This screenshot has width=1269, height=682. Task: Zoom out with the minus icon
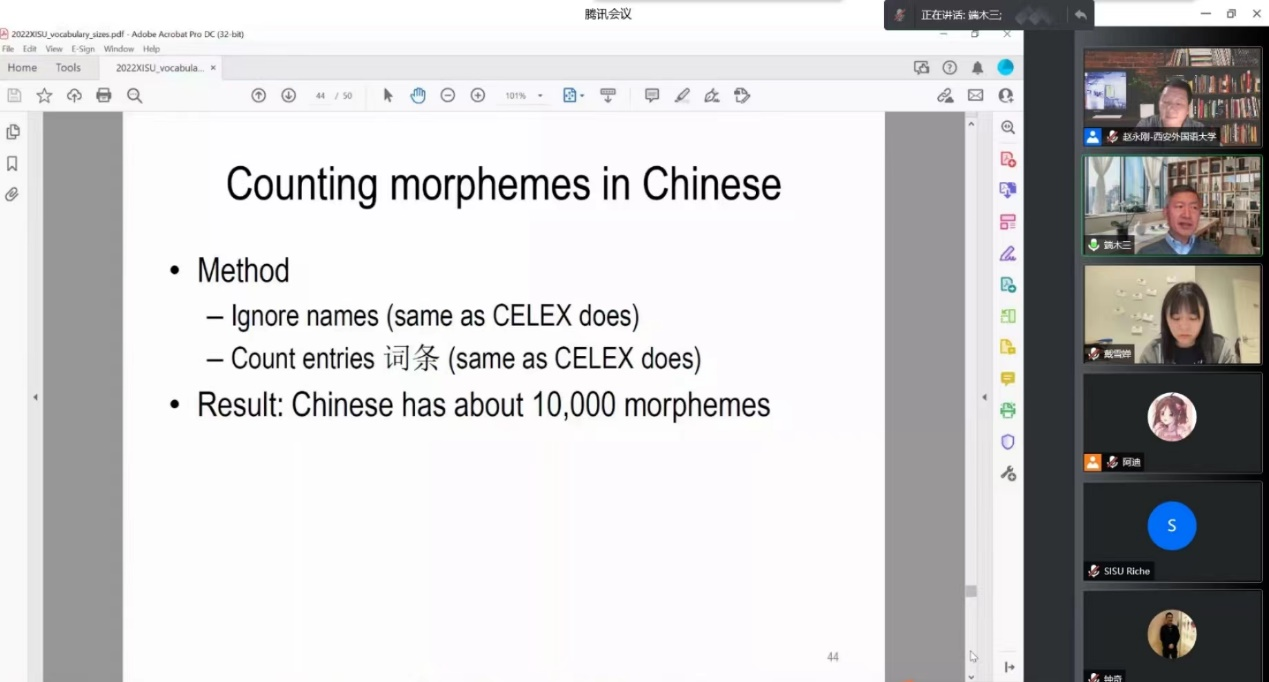[448, 96]
